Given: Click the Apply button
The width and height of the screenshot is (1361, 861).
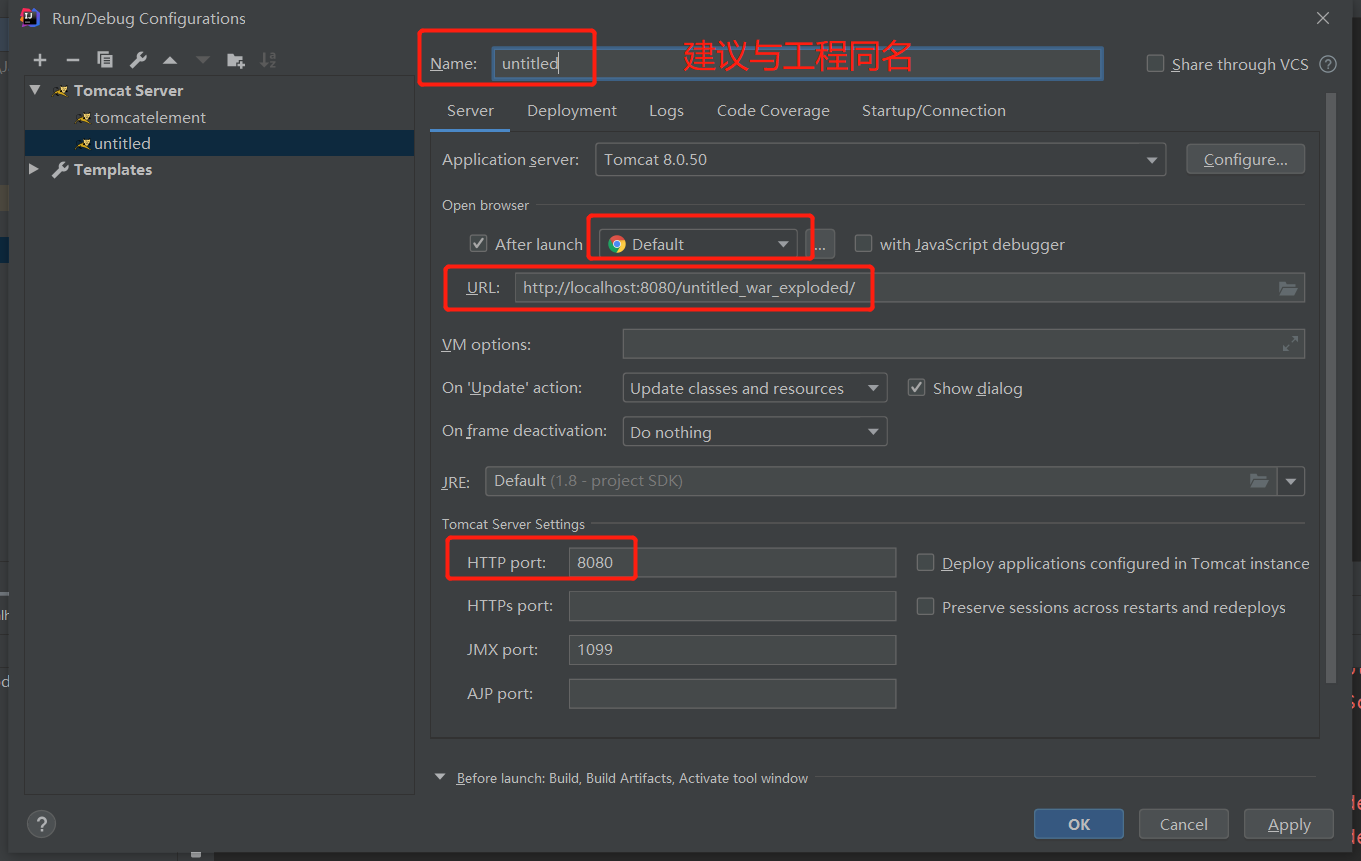Looking at the screenshot, I should click(x=1289, y=825).
